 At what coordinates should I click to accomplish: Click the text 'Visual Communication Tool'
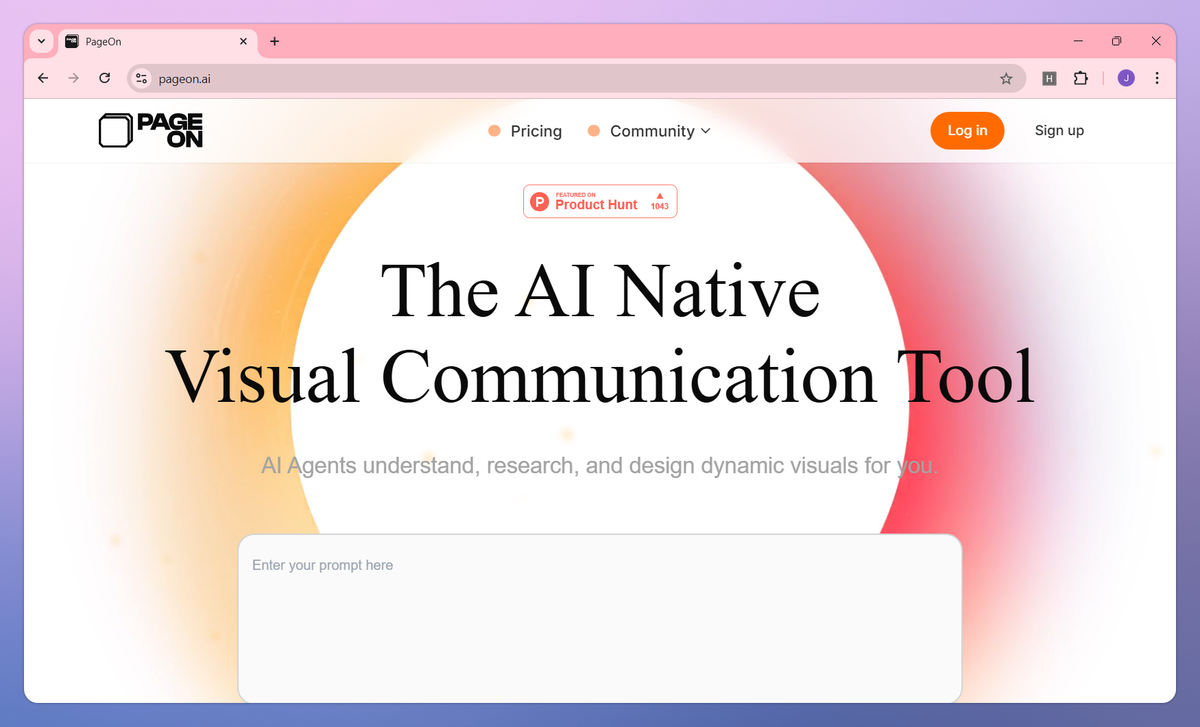pos(600,377)
